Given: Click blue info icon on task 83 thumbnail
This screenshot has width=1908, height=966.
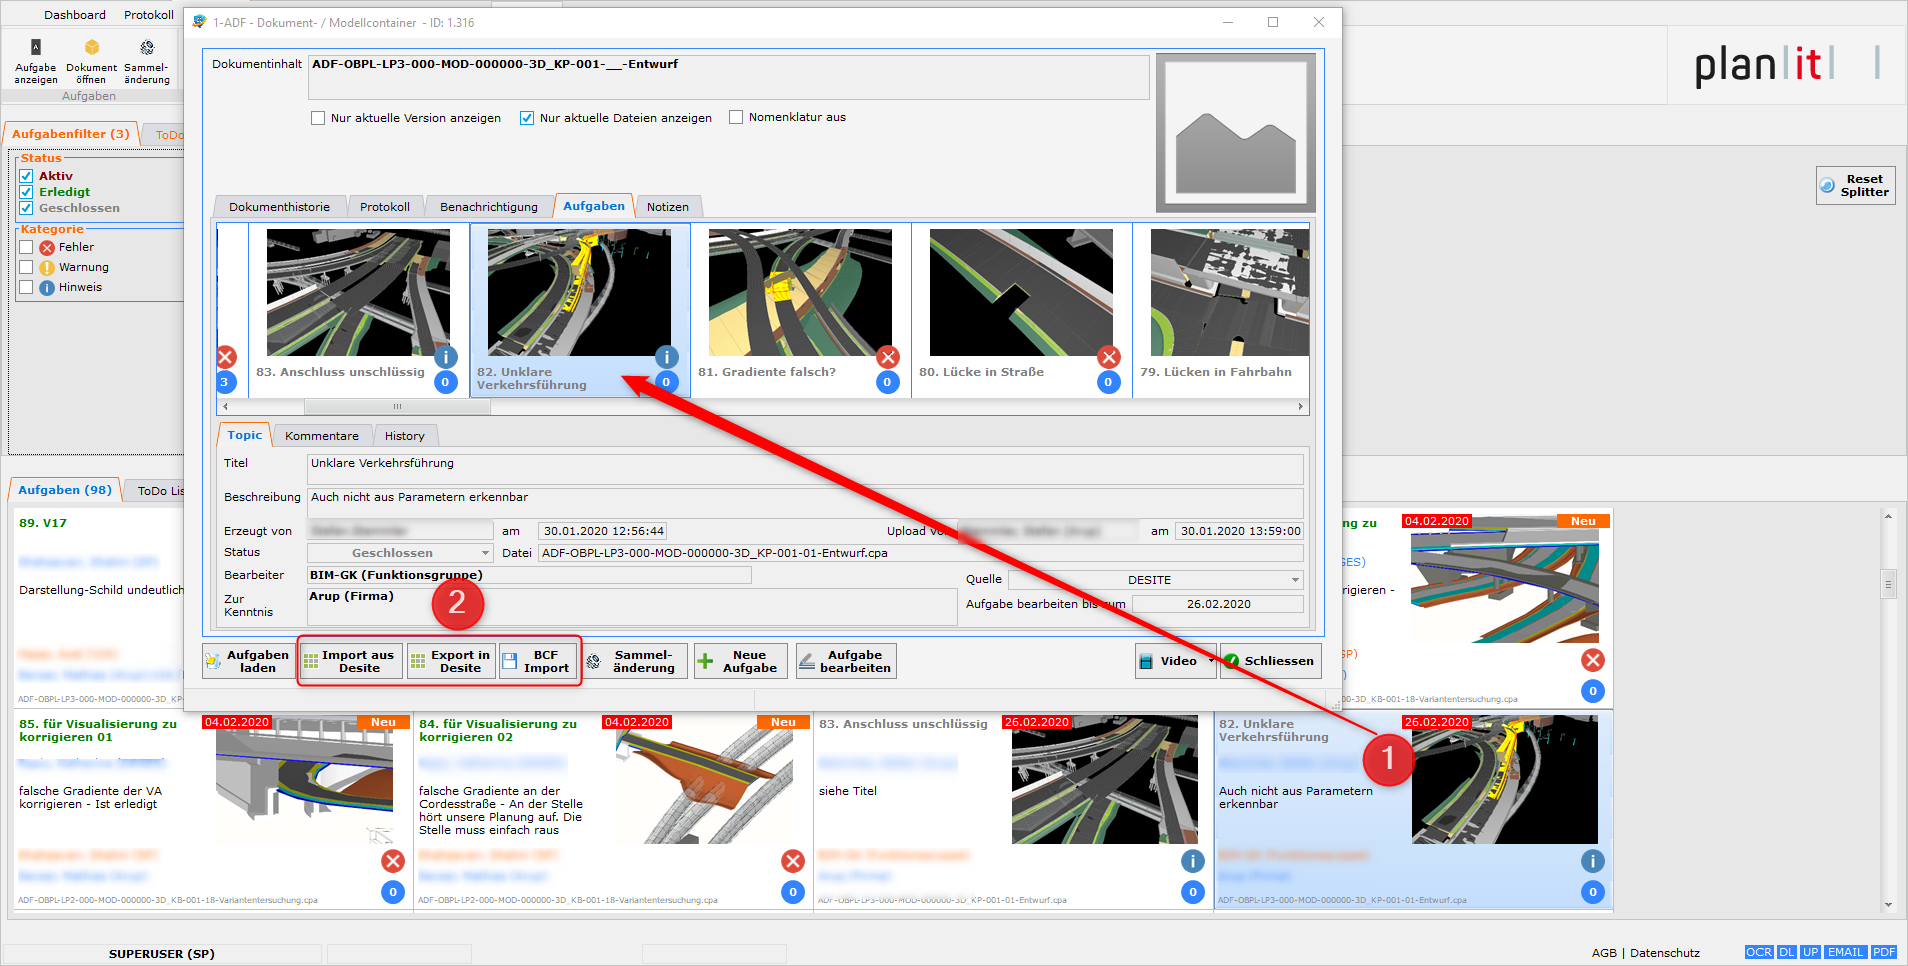Looking at the screenshot, I should coord(445,357).
